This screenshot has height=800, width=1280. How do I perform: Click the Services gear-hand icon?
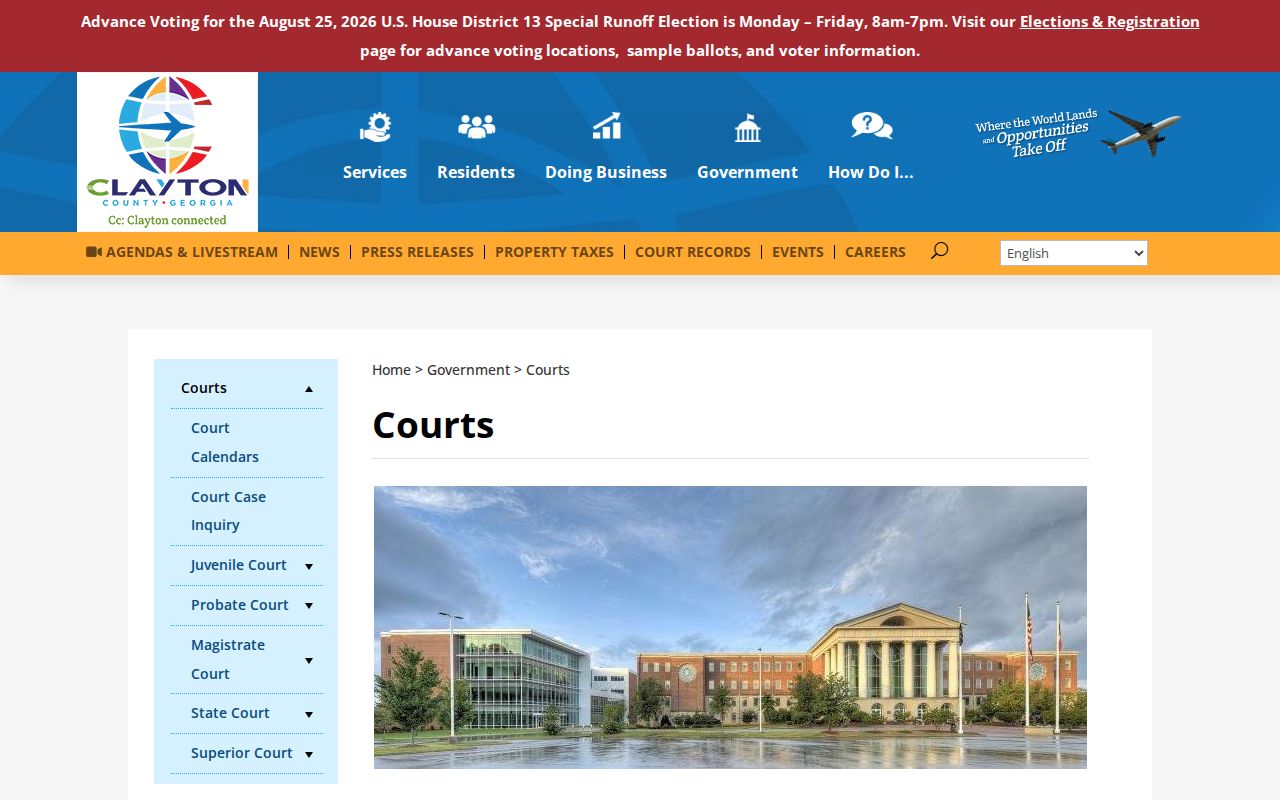pyautogui.click(x=375, y=127)
